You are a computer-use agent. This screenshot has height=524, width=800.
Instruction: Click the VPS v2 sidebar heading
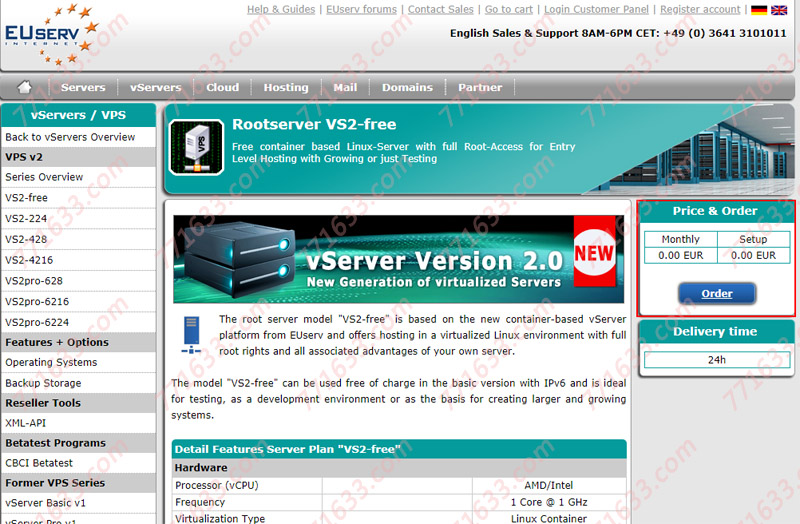coord(79,157)
